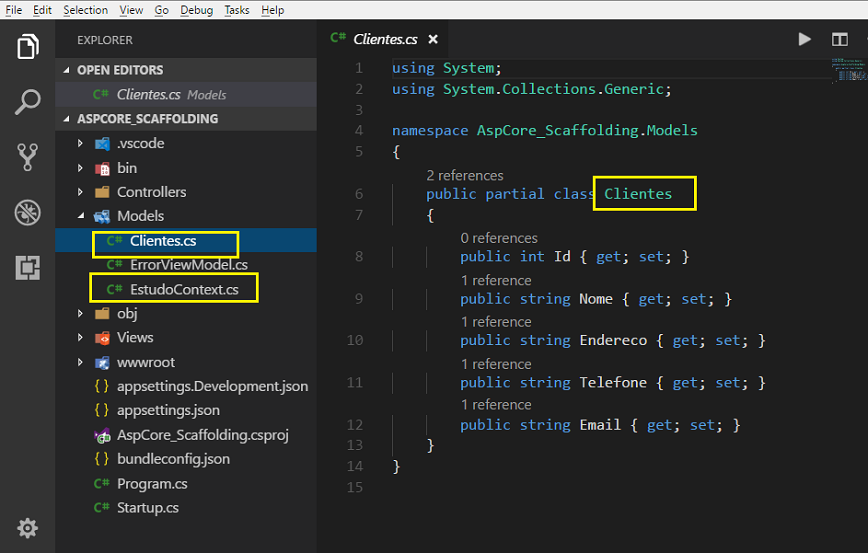Open the Go menu
The image size is (868, 553).
(162, 10)
